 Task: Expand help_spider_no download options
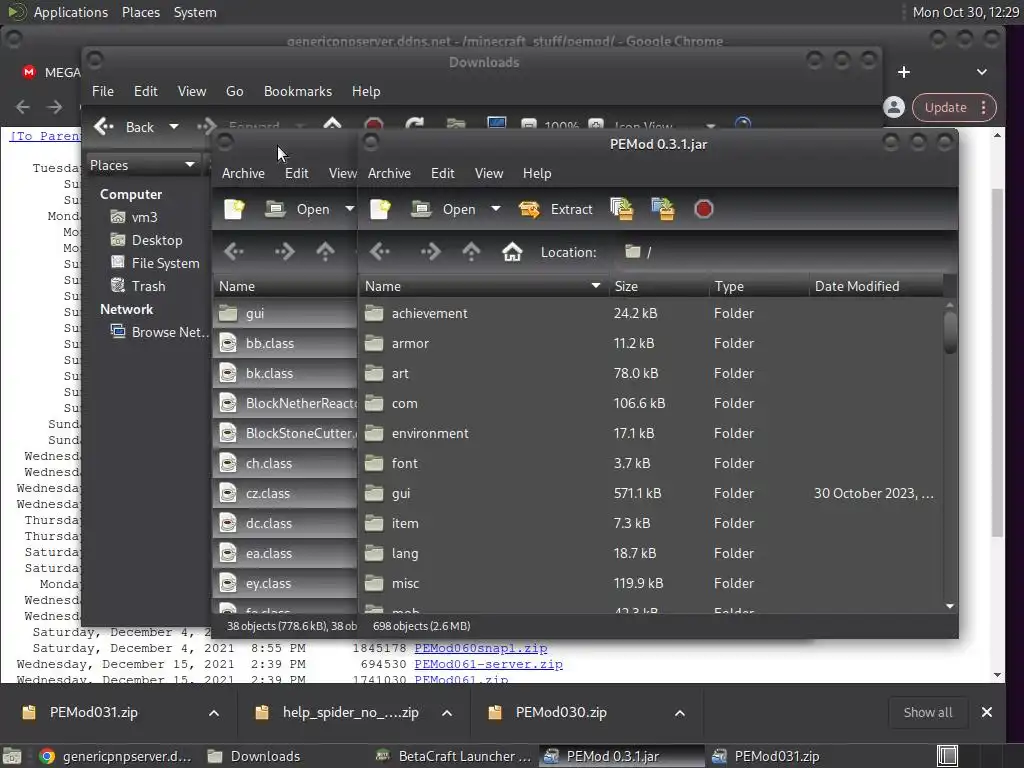447,712
